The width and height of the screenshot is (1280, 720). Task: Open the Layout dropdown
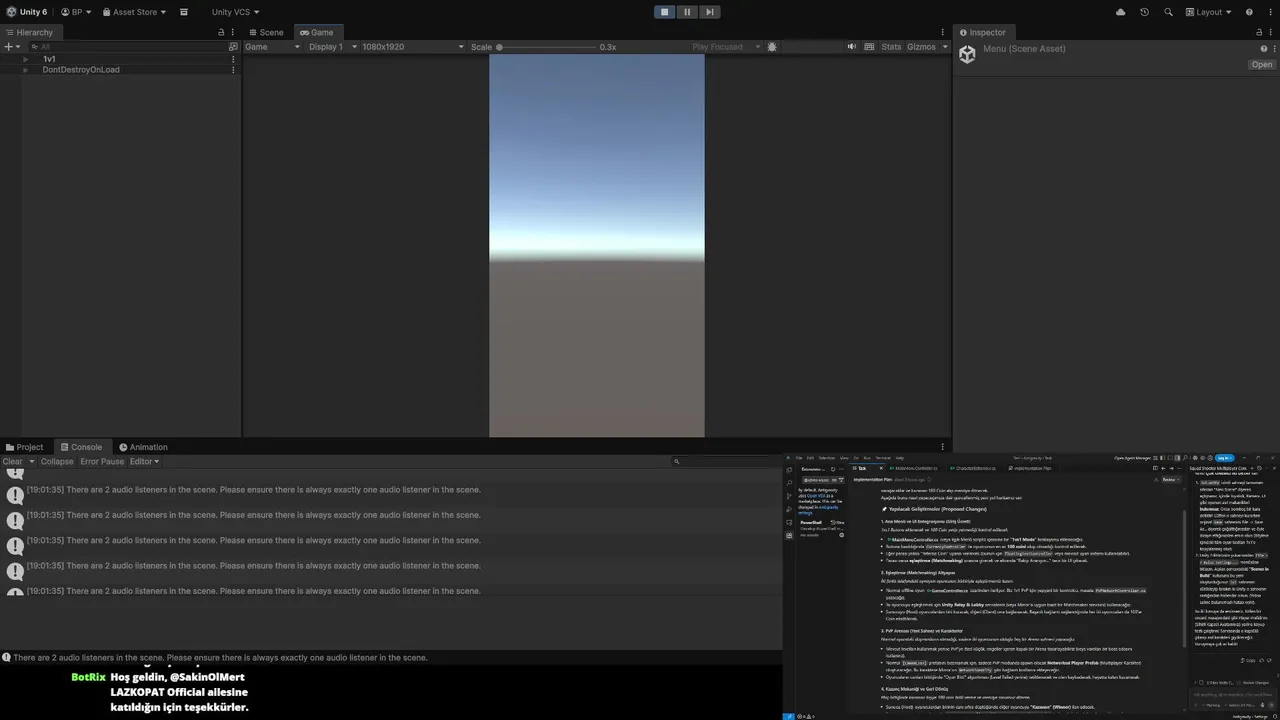pos(1209,12)
